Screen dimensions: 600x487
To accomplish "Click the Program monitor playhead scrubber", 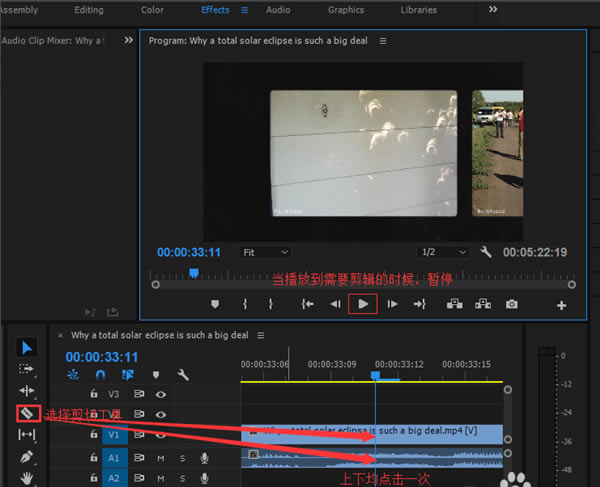I will pos(194,273).
